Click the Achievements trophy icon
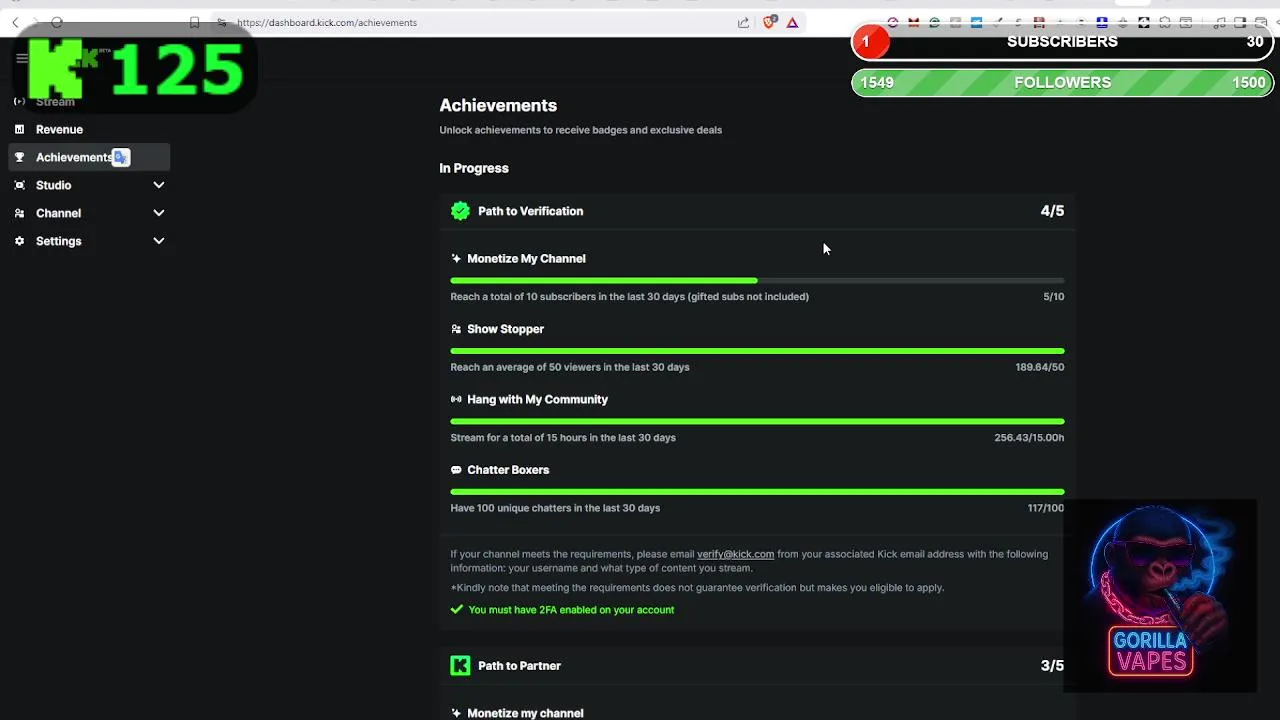1280x720 pixels. click(x=19, y=157)
